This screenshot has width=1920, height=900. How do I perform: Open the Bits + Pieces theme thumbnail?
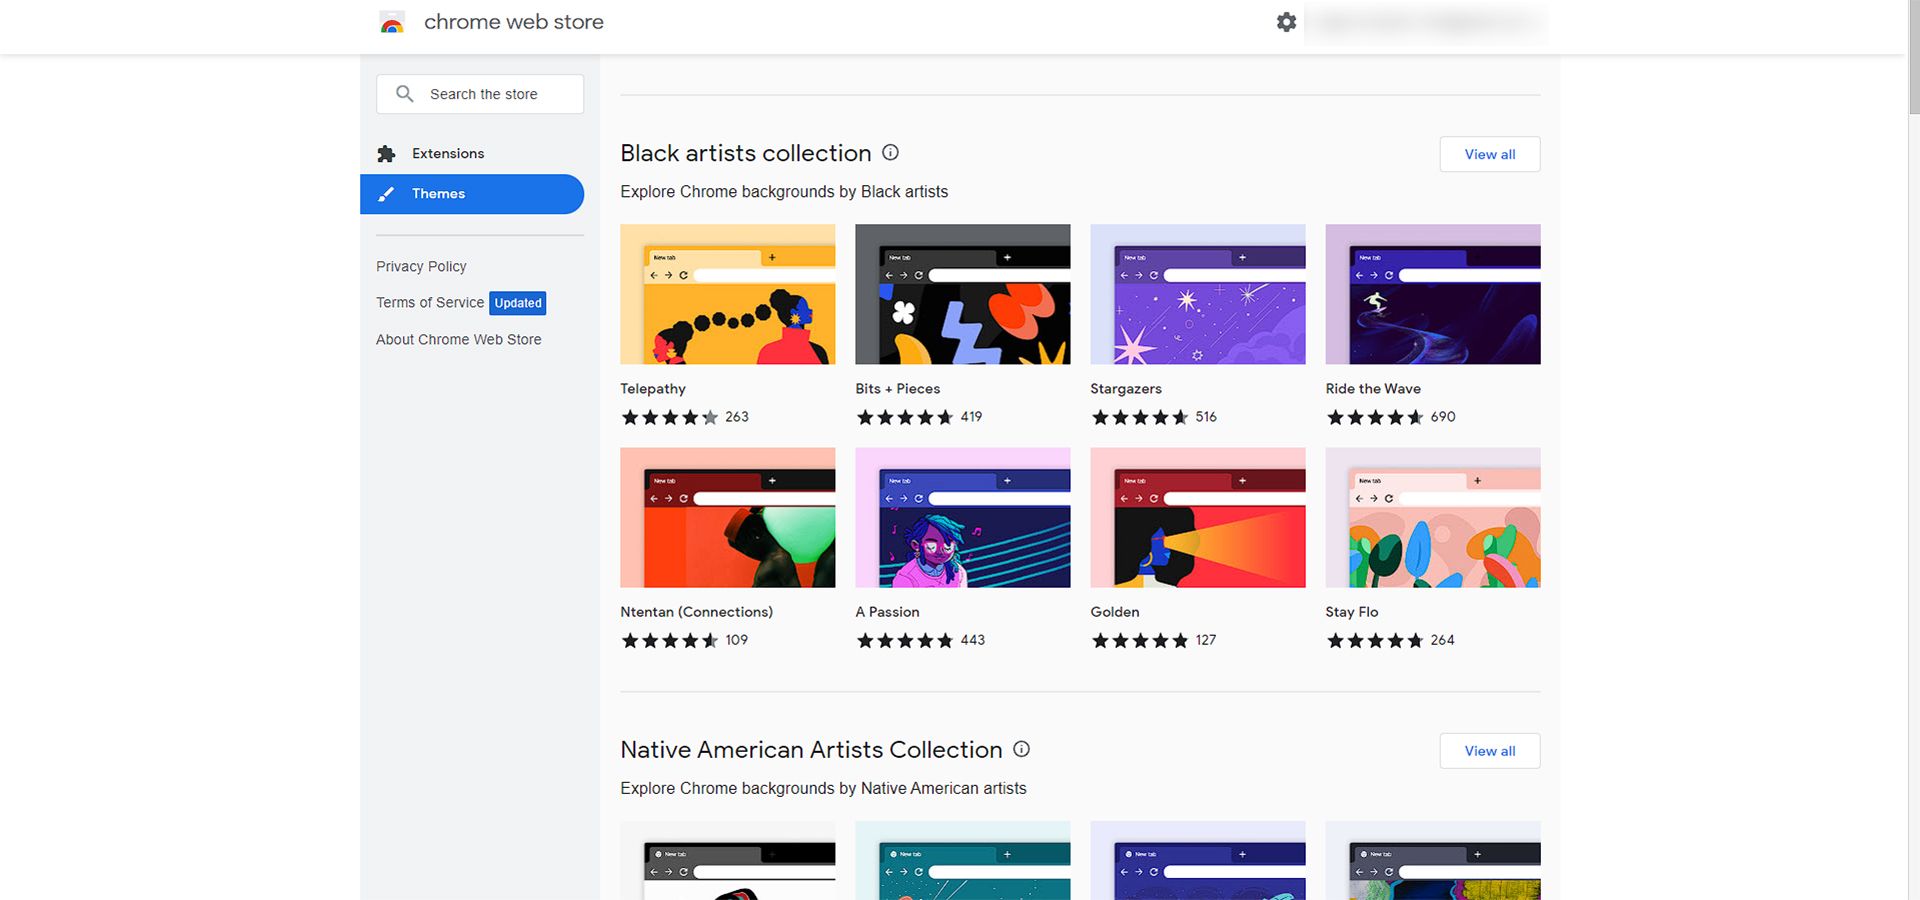tap(962, 294)
